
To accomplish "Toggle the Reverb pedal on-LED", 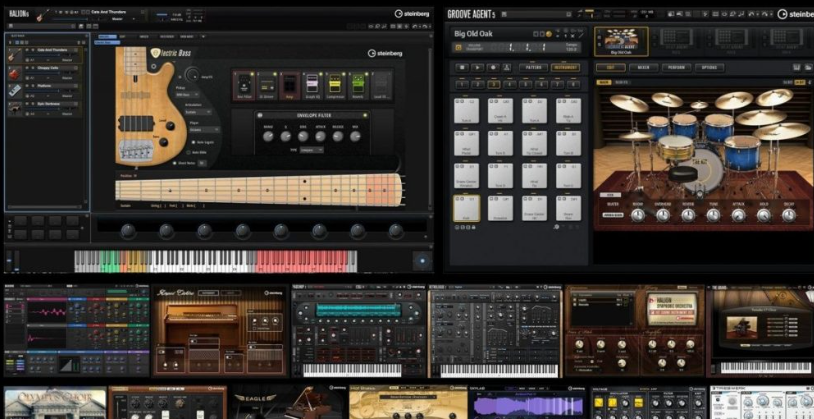I will [x=367, y=75].
